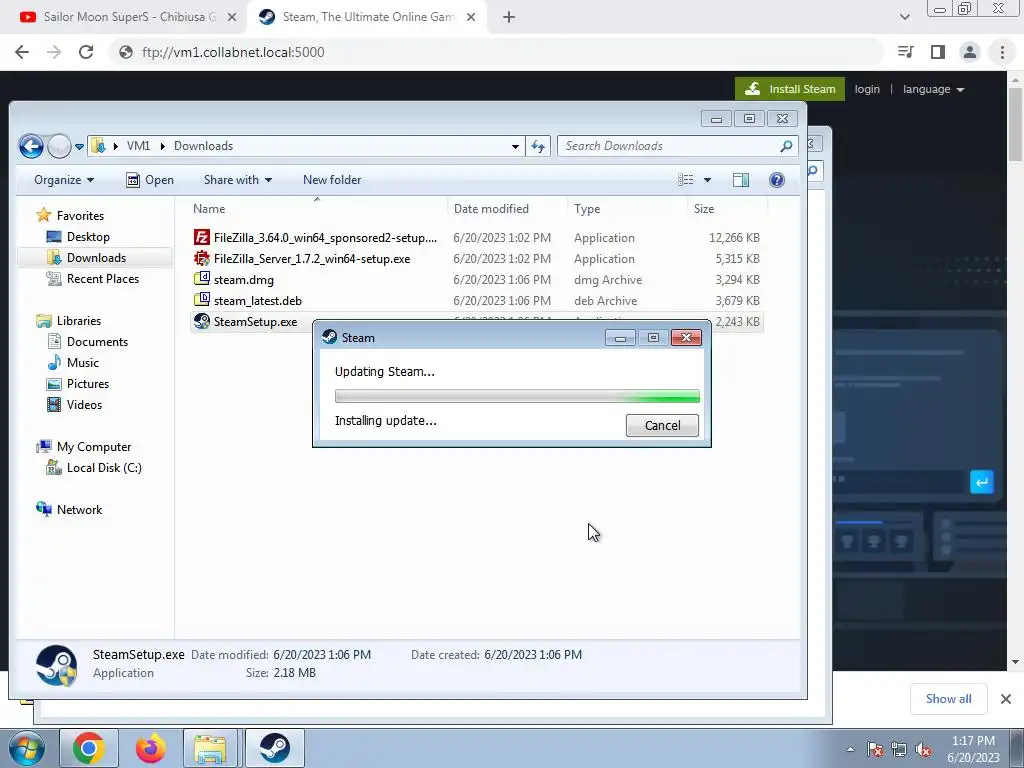Image resolution: width=1024 pixels, height=768 pixels.
Task: Open Firefox from taskbar
Action: 150,748
